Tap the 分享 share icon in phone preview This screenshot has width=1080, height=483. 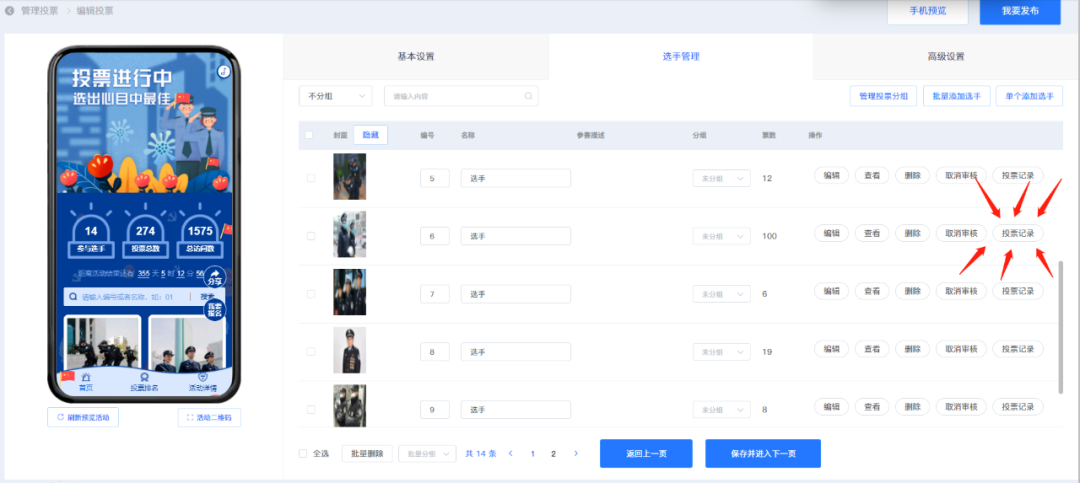pyautogui.click(x=215, y=277)
